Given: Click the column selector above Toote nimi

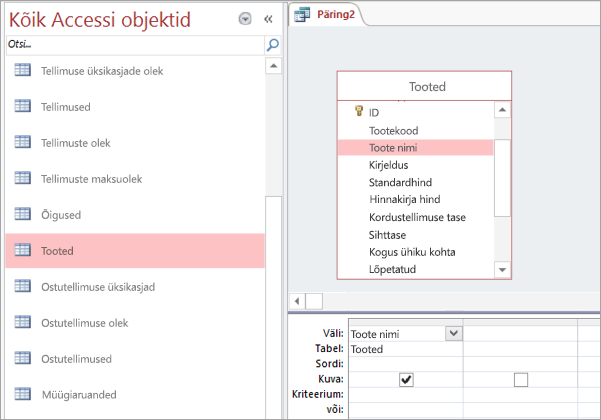Looking at the screenshot, I should click(406, 322).
